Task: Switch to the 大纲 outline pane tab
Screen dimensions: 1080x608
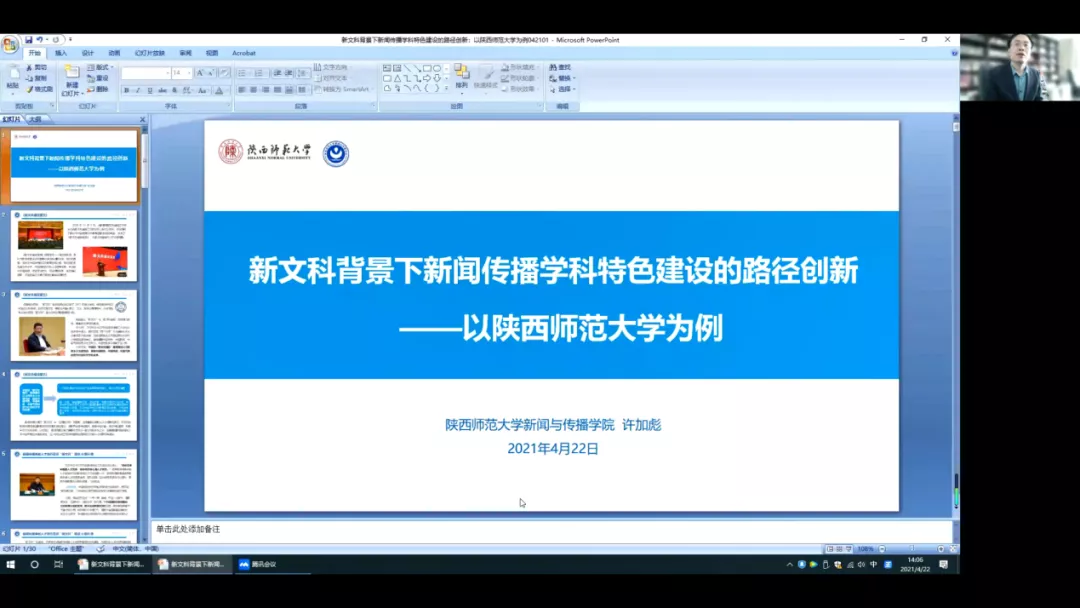Action: coord(35,119)
